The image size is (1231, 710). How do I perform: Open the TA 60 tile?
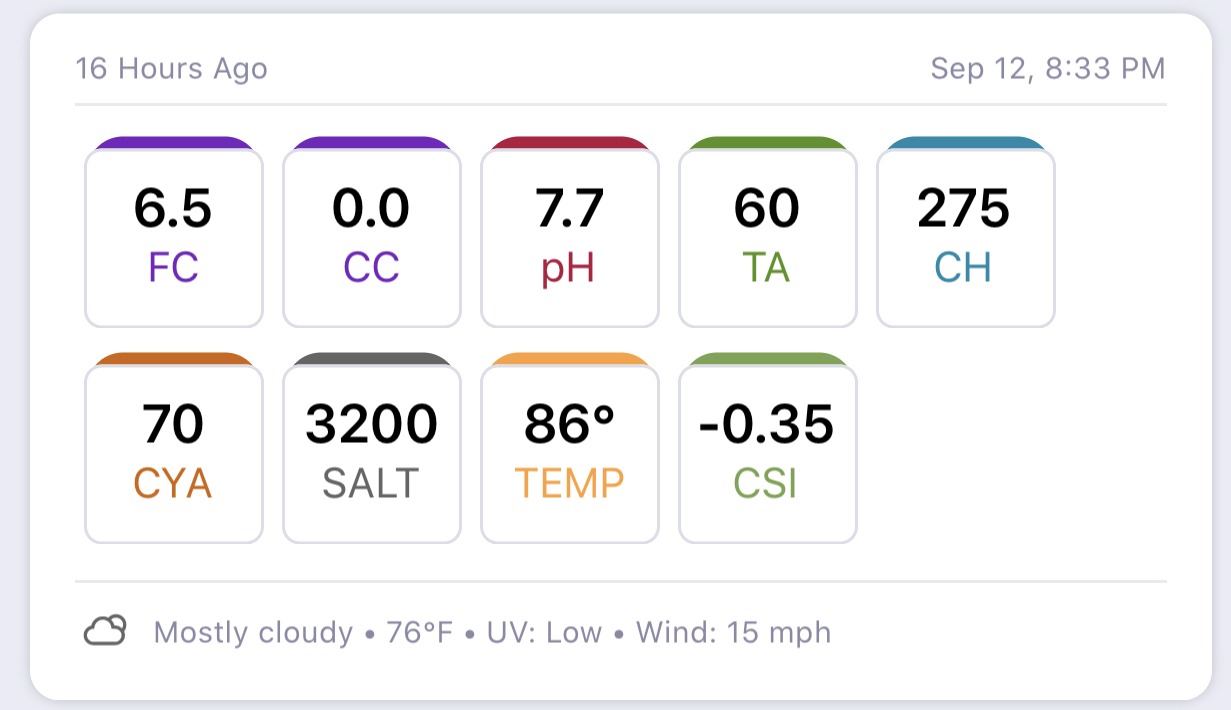pos(768,237)
